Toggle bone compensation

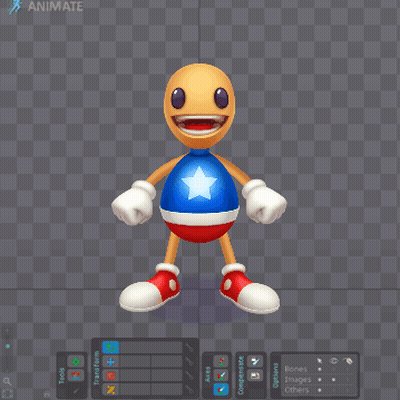click(x=255, y=361)
